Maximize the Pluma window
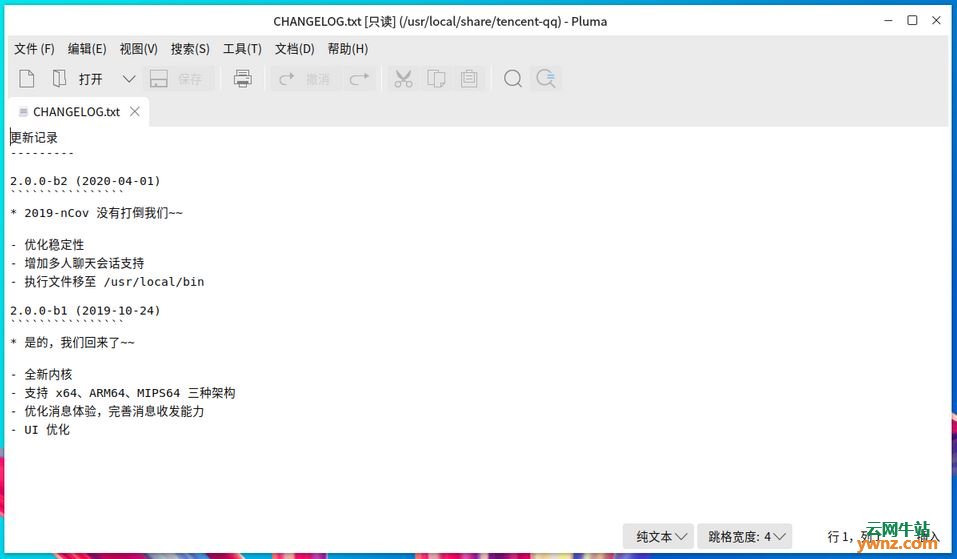Screen dimensions: 957x559 912,20
